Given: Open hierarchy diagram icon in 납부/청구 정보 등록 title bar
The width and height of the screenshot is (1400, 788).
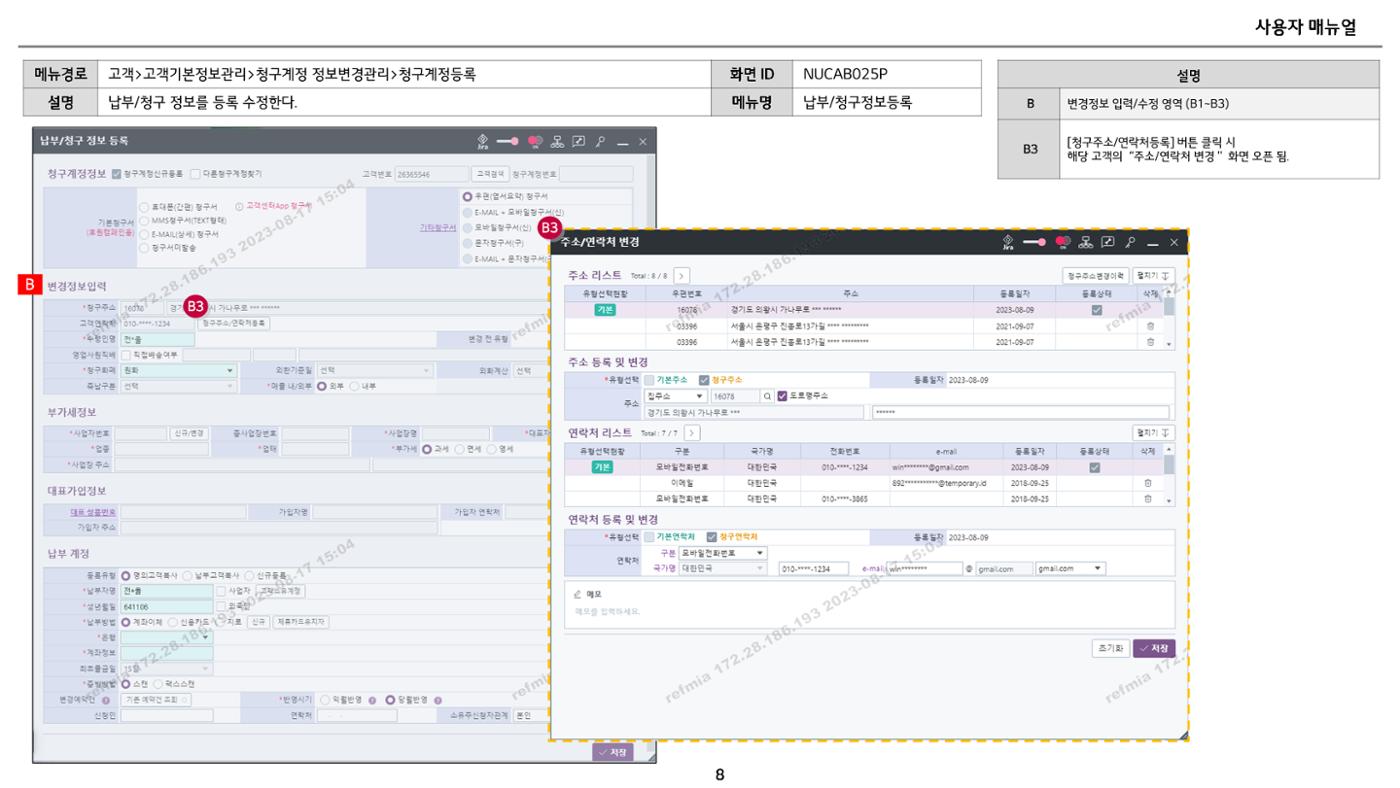Looking at the screenshot, I should (557, 142).
